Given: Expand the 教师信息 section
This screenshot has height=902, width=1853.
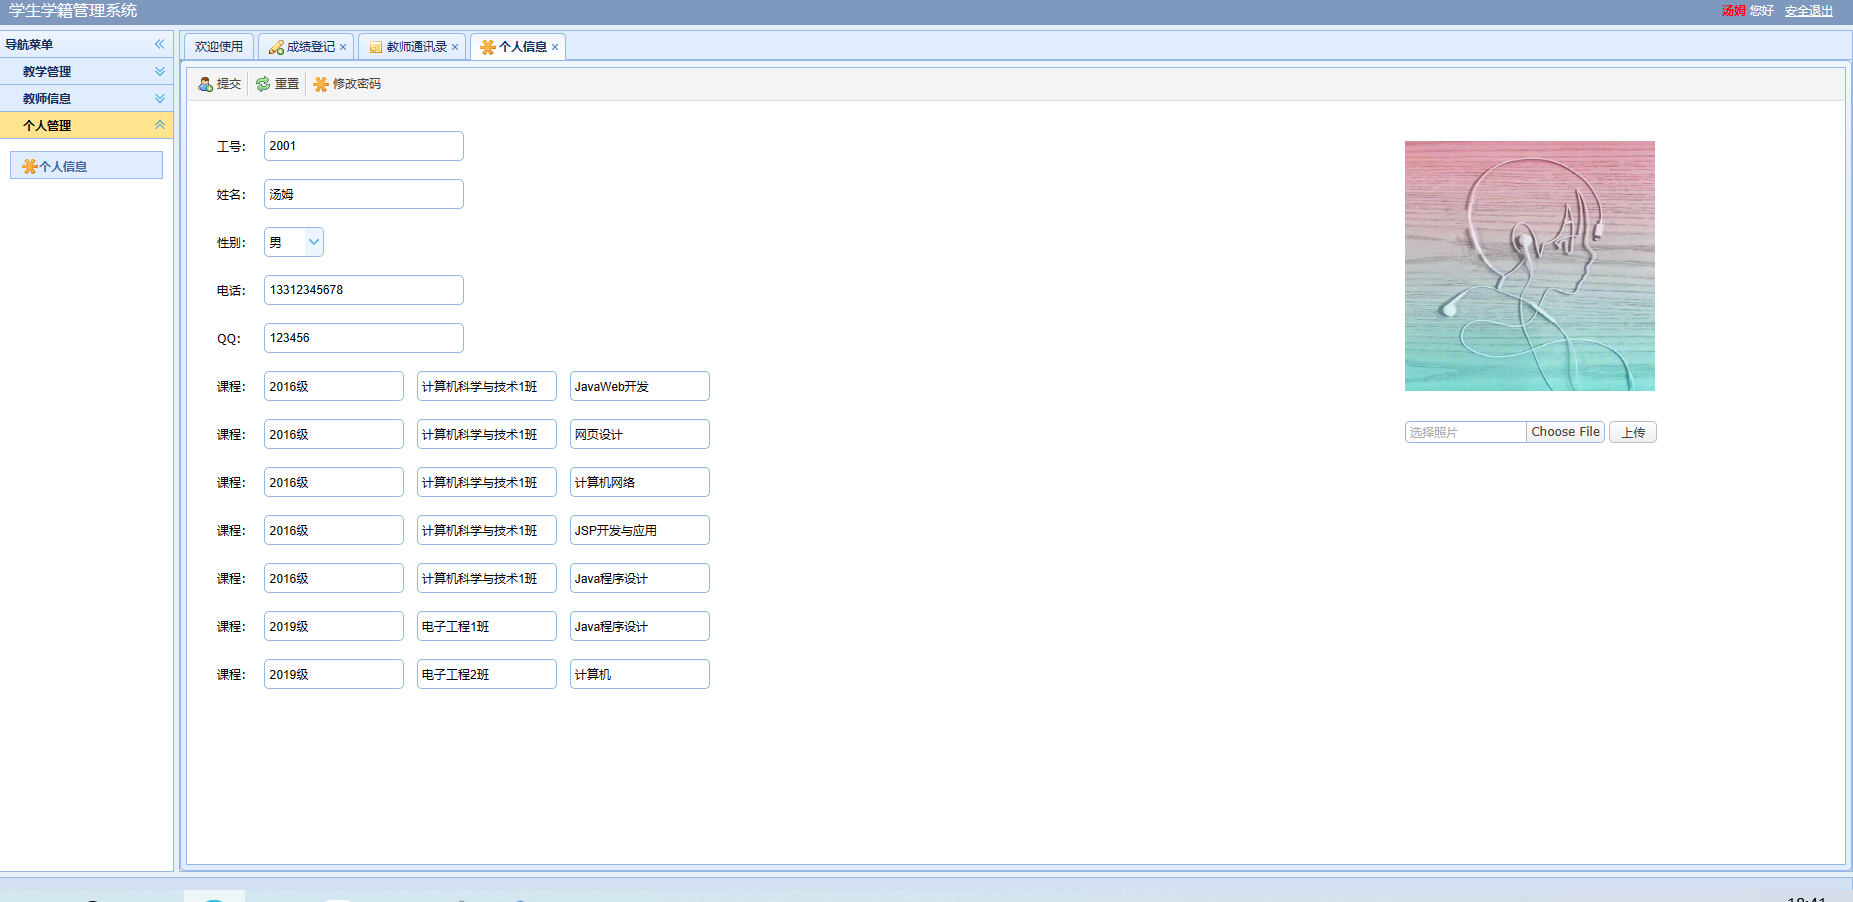Looking at the screenshot, I should 159,98.
